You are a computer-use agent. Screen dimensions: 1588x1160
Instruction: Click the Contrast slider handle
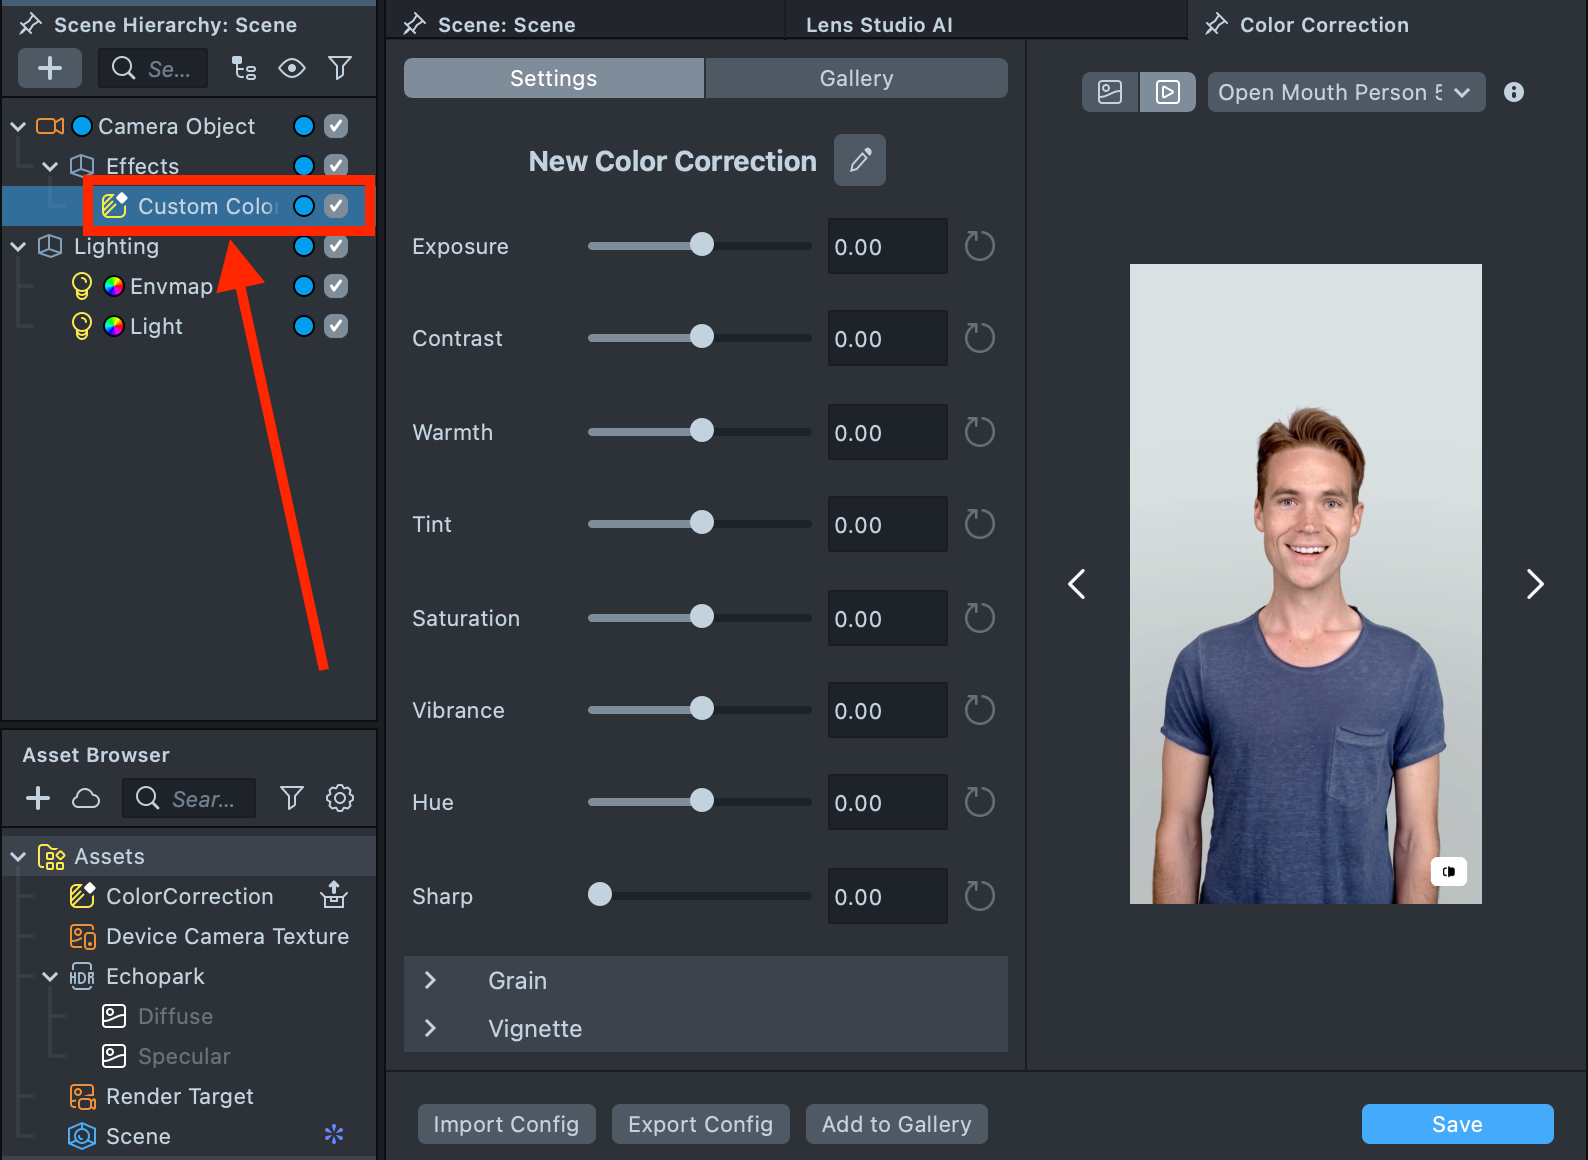[x=702, y=337]
